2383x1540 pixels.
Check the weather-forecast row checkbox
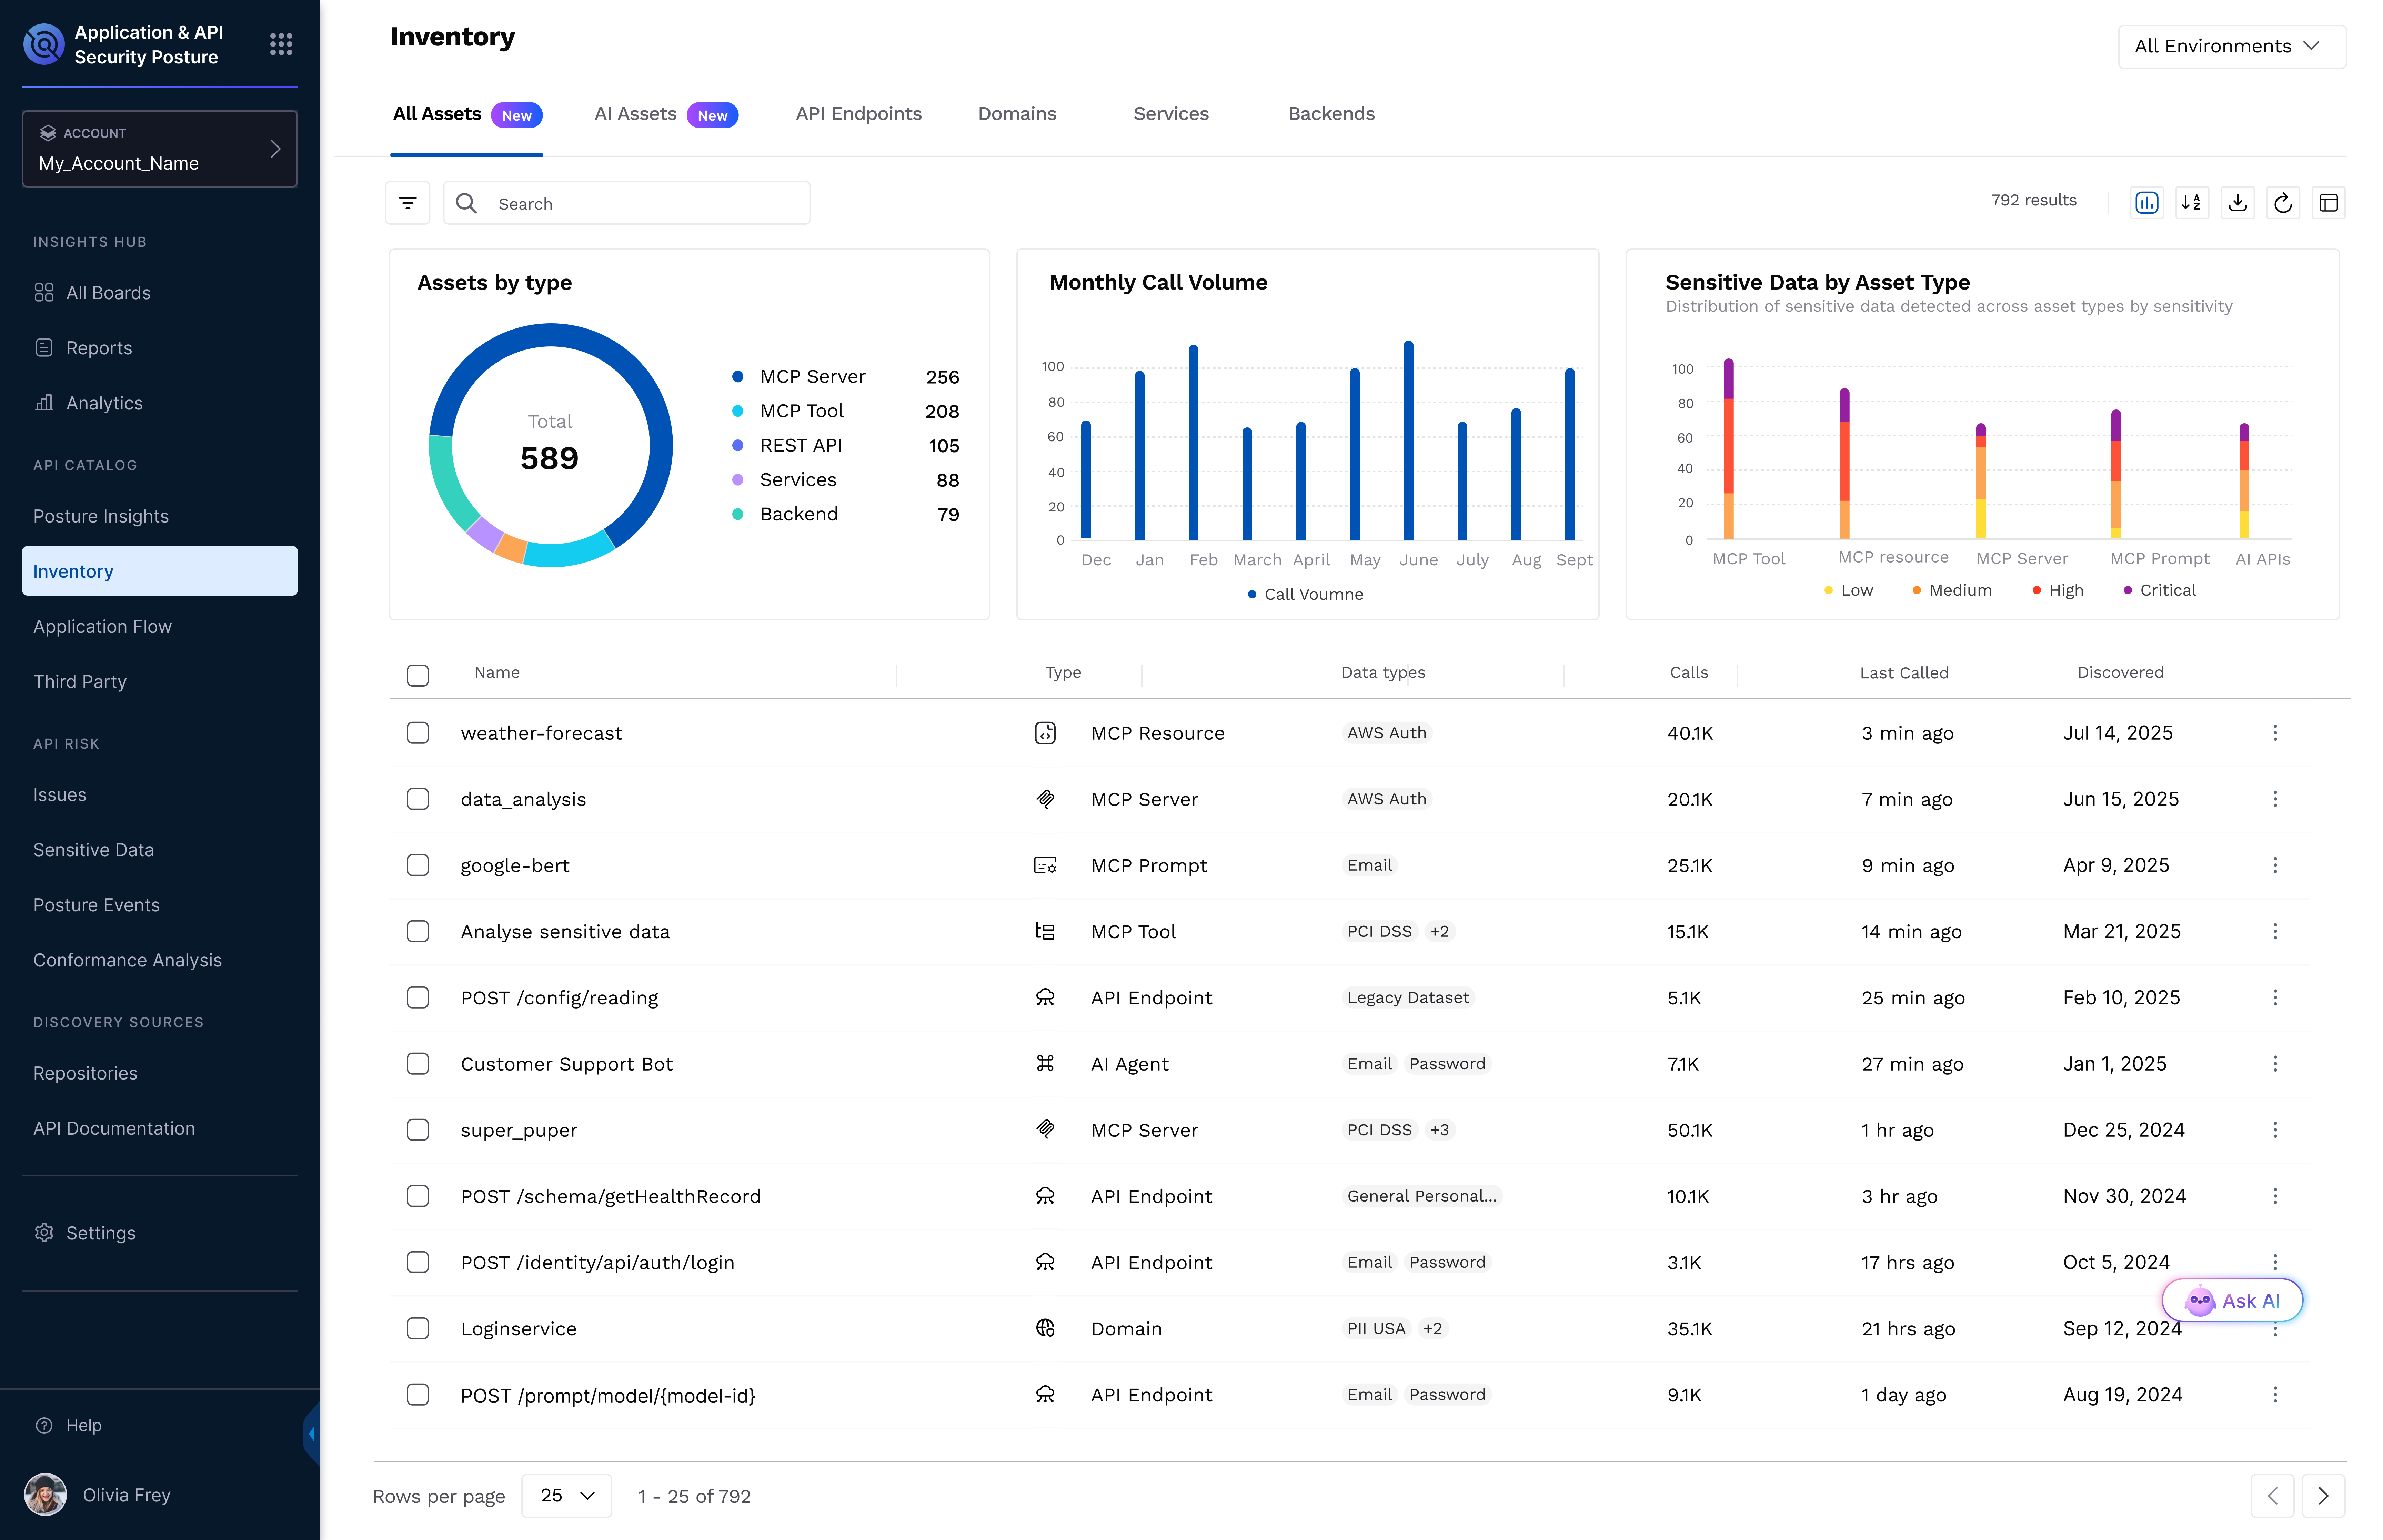pos(418,733)
